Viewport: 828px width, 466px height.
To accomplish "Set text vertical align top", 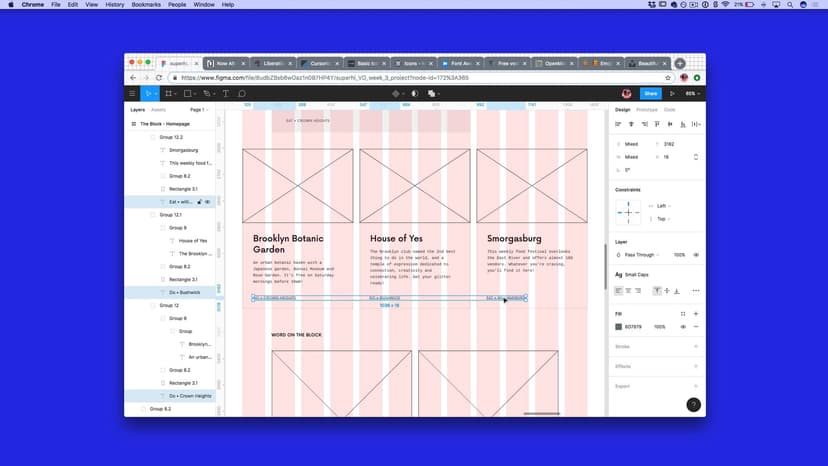I will tap(657, 291).
